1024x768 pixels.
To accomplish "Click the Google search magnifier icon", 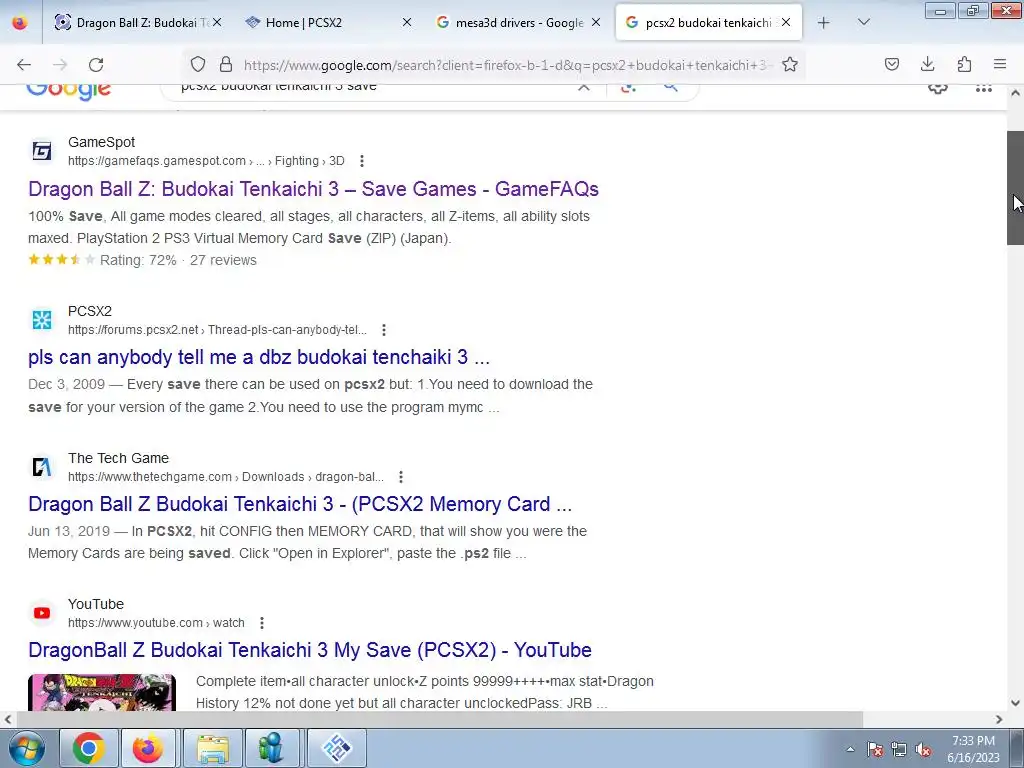I will point(671,87).
